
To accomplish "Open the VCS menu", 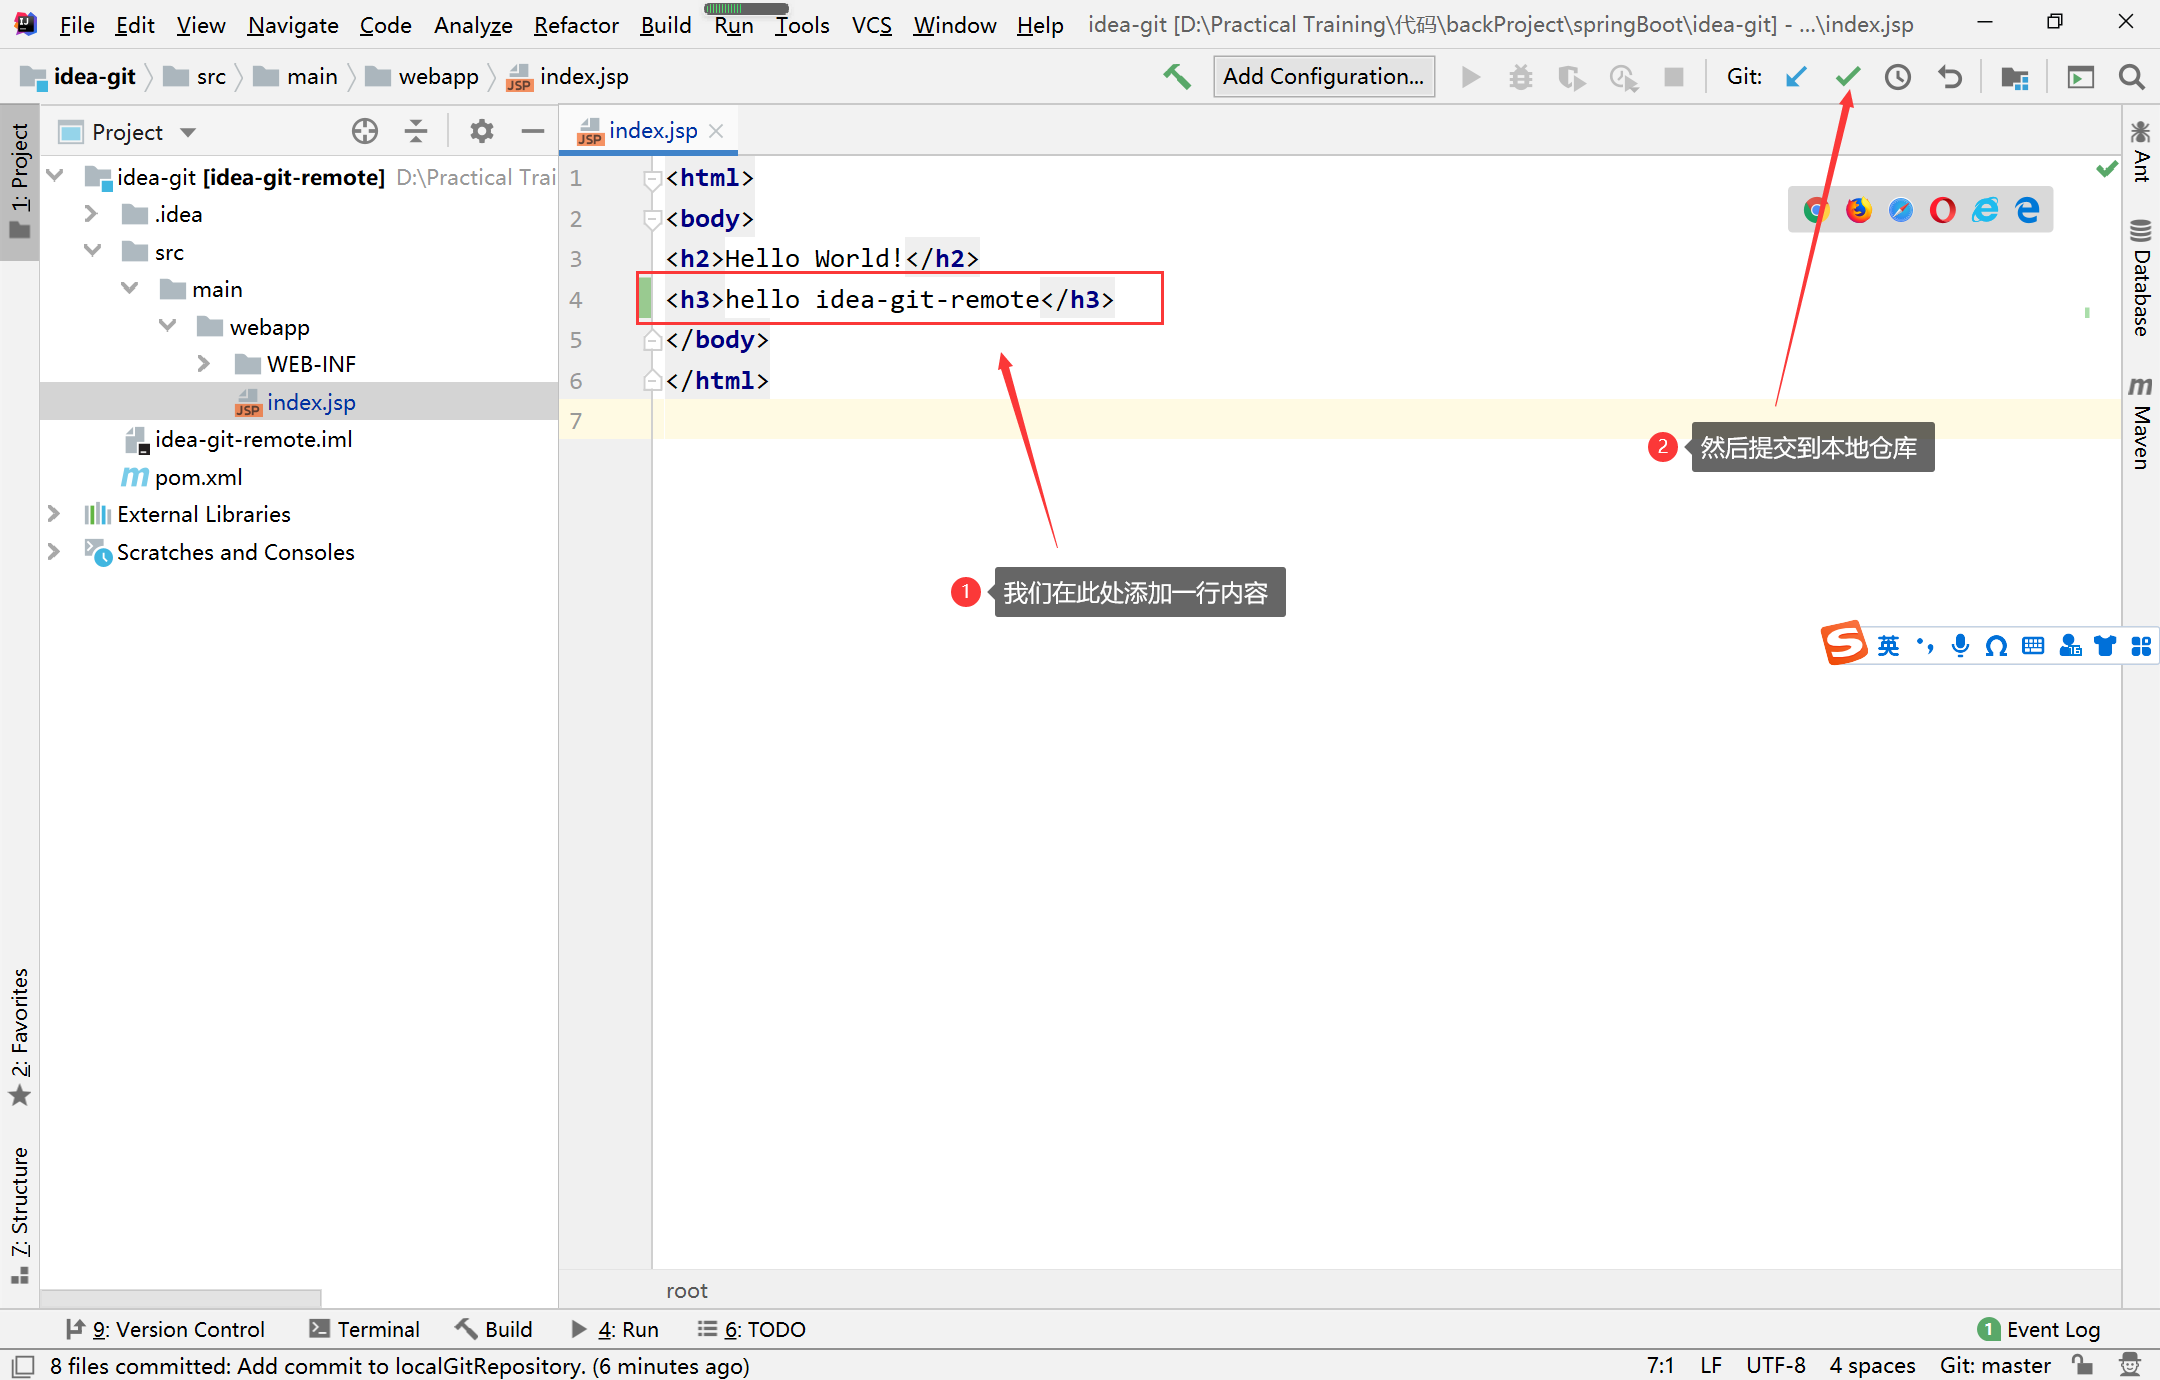I will [x=871, y=25].
